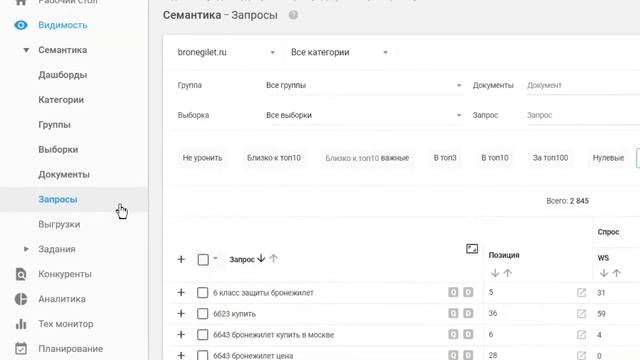Image resolution: width=640 pixels, height=360 pixels.
Task: Apply the В топ10 filter
Action: (x=495, y=158)
